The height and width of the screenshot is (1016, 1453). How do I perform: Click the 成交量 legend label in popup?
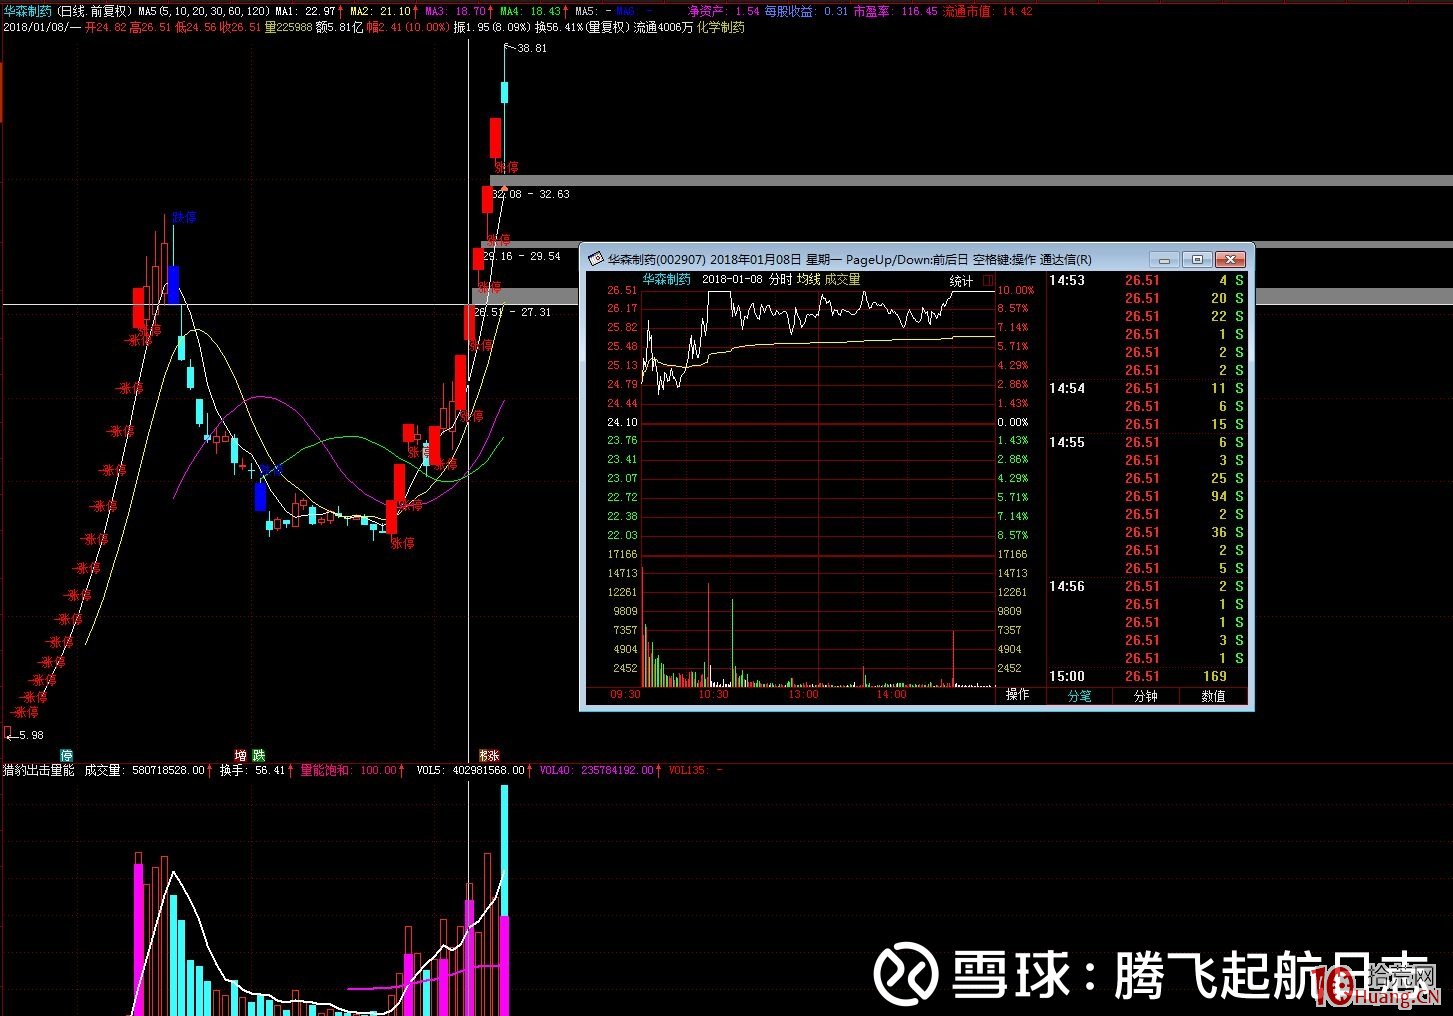click(x=842, y=280)
